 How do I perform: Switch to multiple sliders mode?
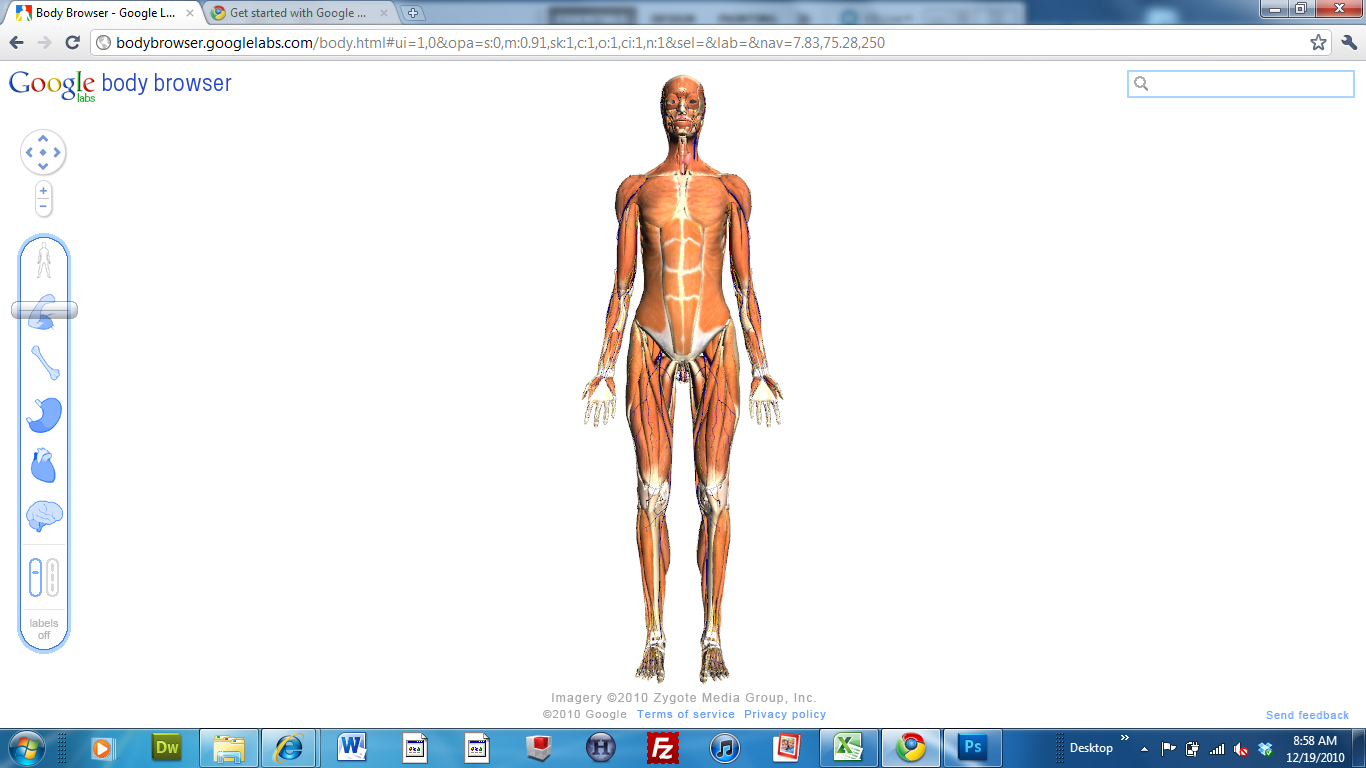click(x=53, y=577)
